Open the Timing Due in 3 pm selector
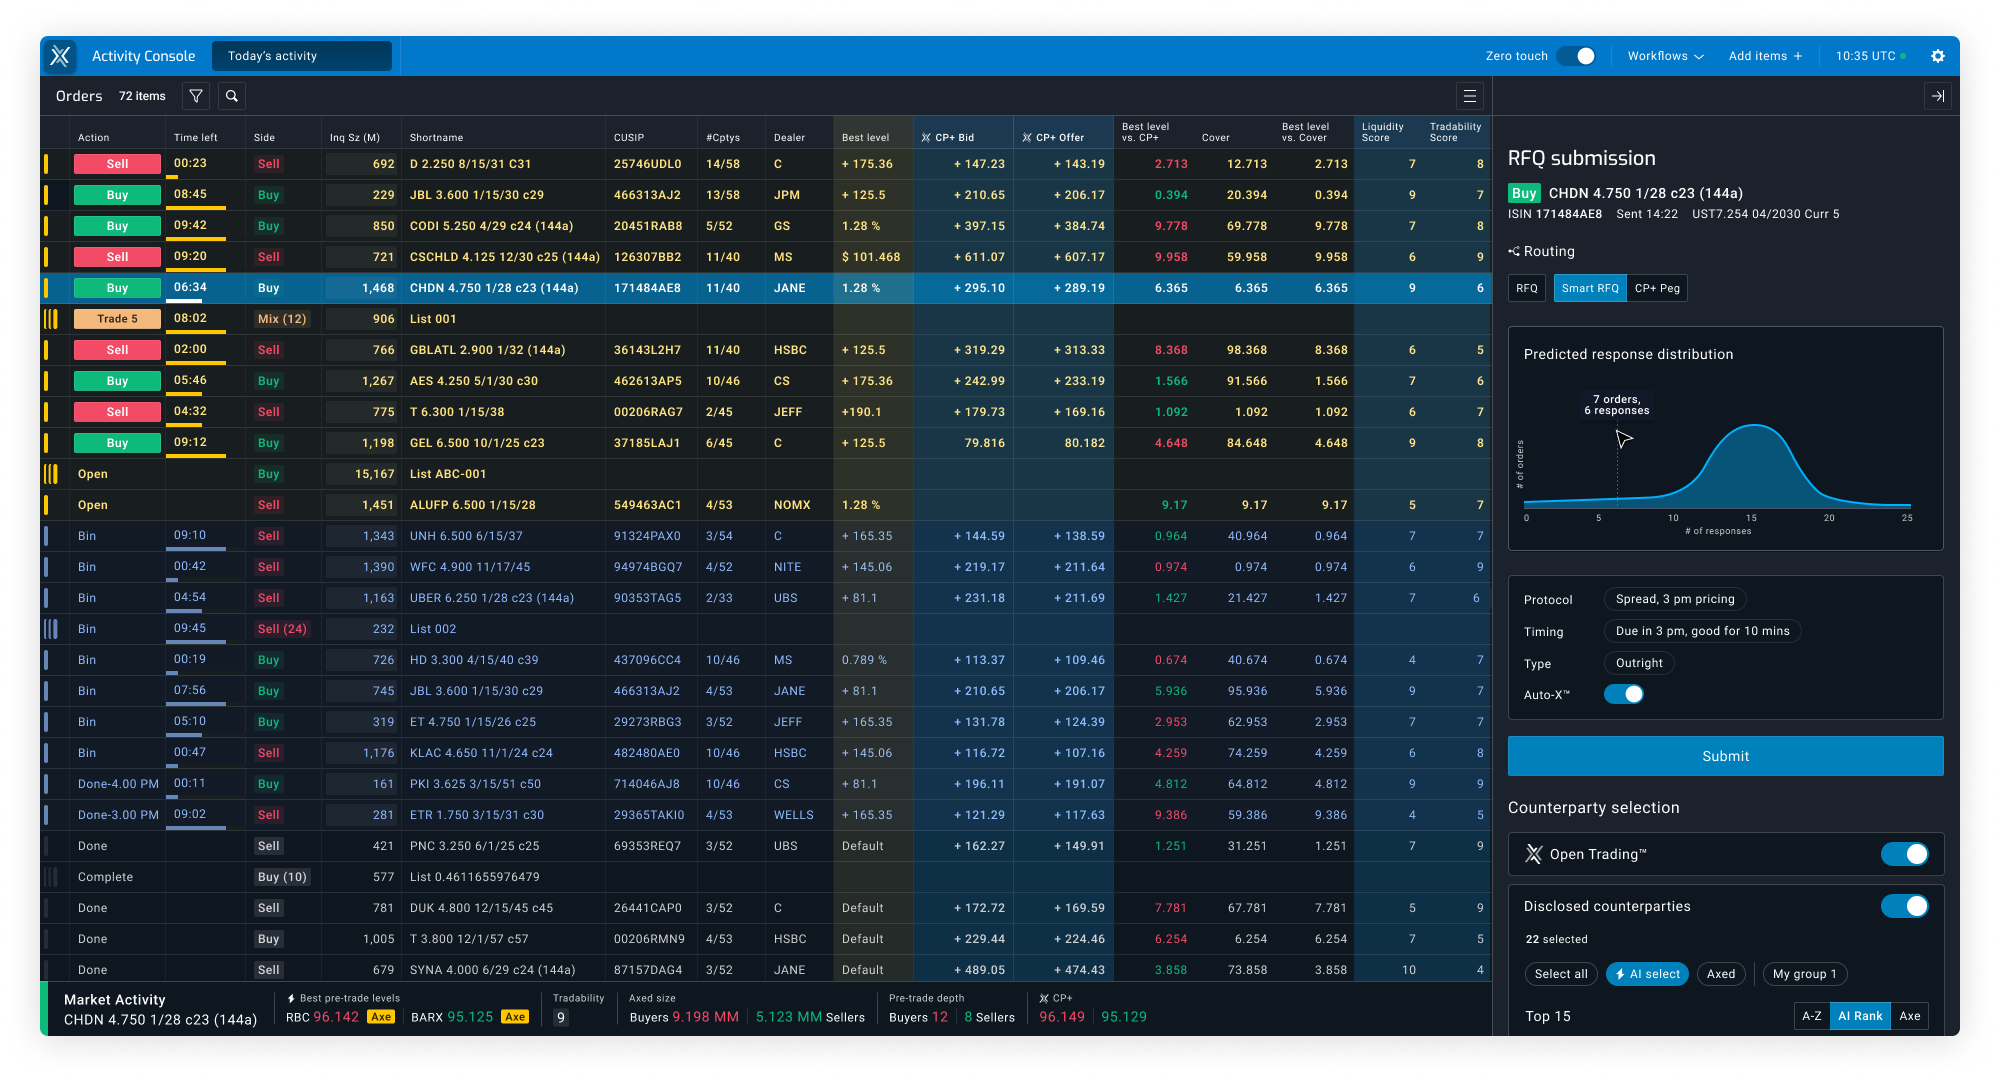The image size is (2000, 1080). [x=1702, y=631]
